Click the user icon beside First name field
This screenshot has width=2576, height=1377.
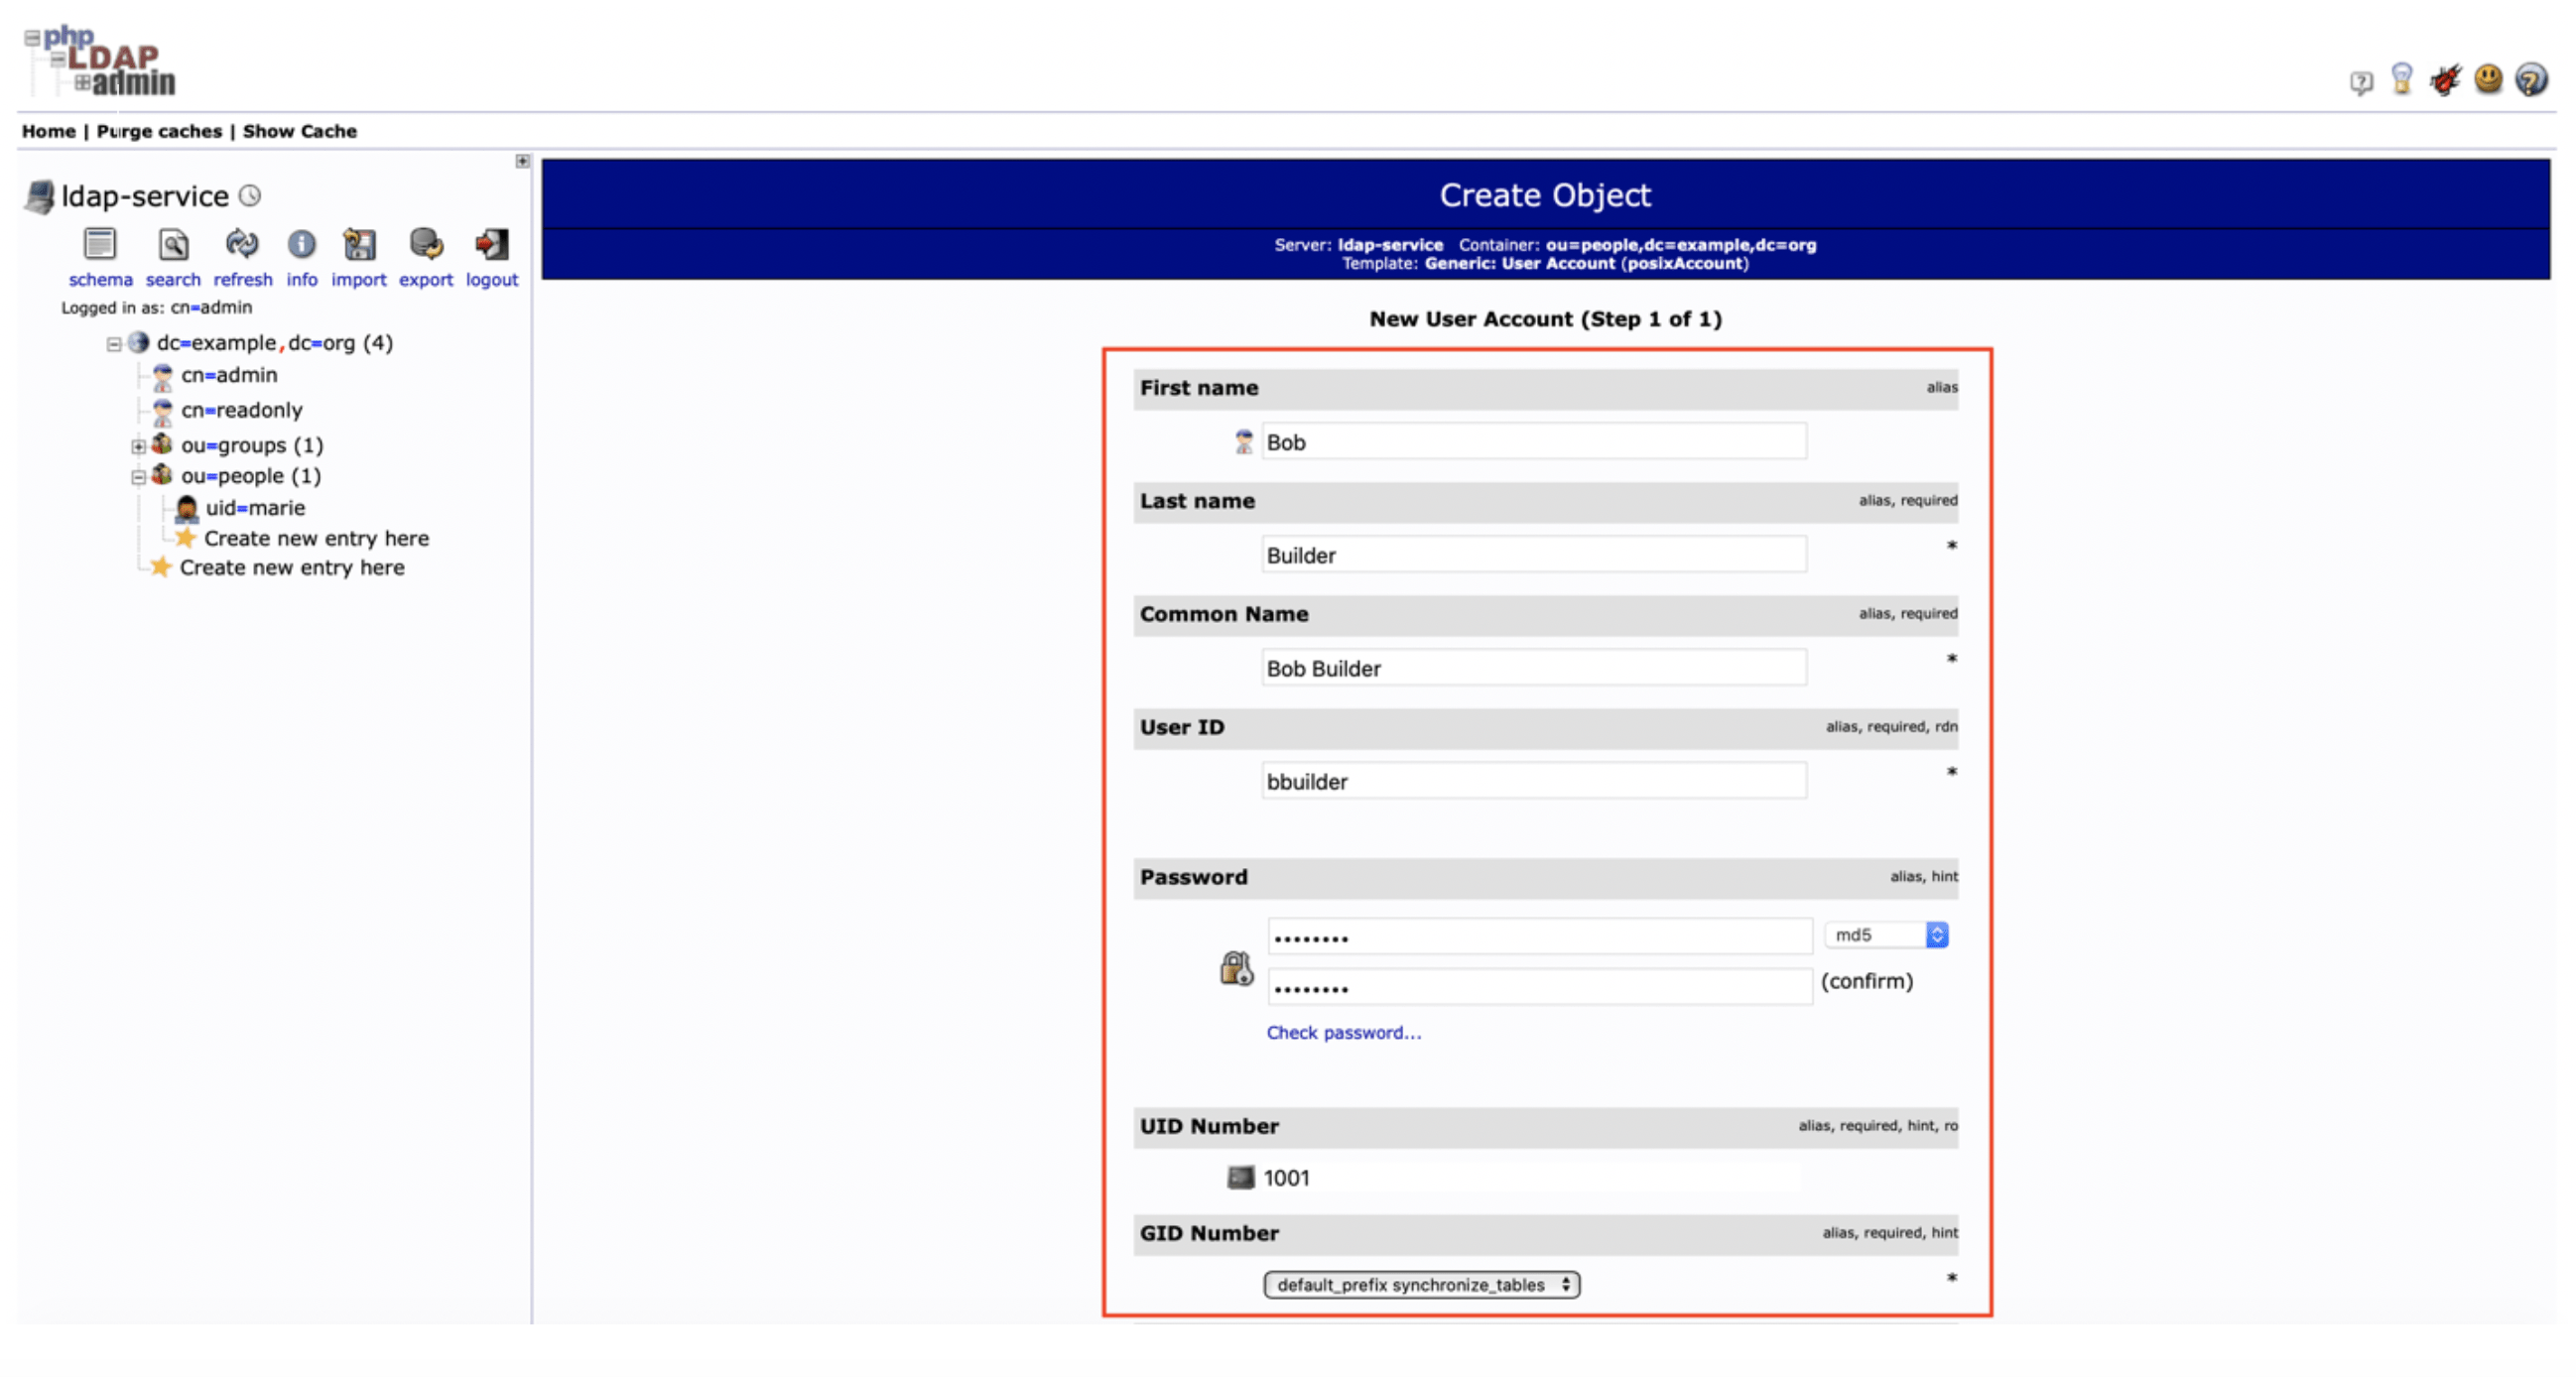pyautogui.click(x=1243, y=441)
